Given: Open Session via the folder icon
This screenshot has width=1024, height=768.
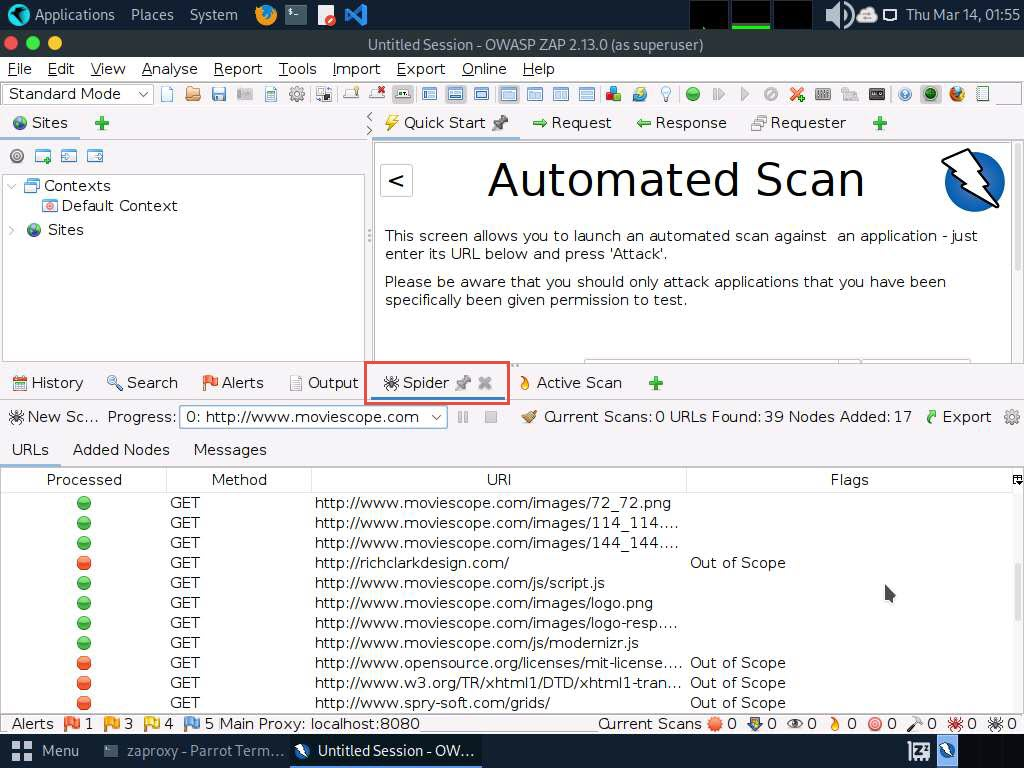Looking at the screenshot, I should point(193,94).
